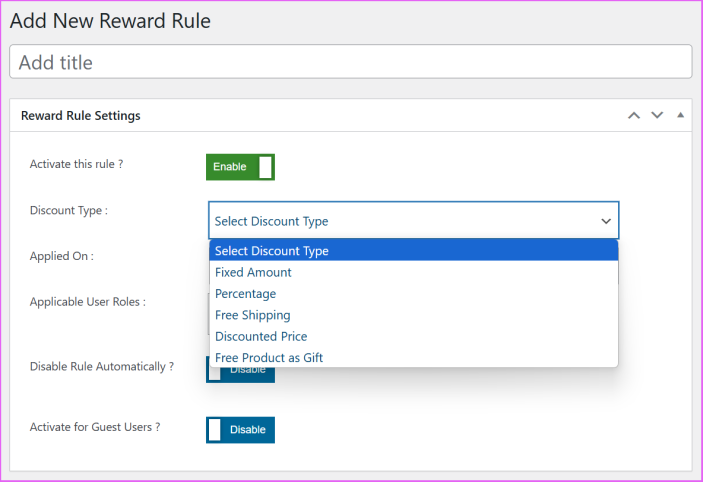703x482 pixels.
Task: Pick the Percentage discount option
Action: pyautogui.click(x=245, y=294)
